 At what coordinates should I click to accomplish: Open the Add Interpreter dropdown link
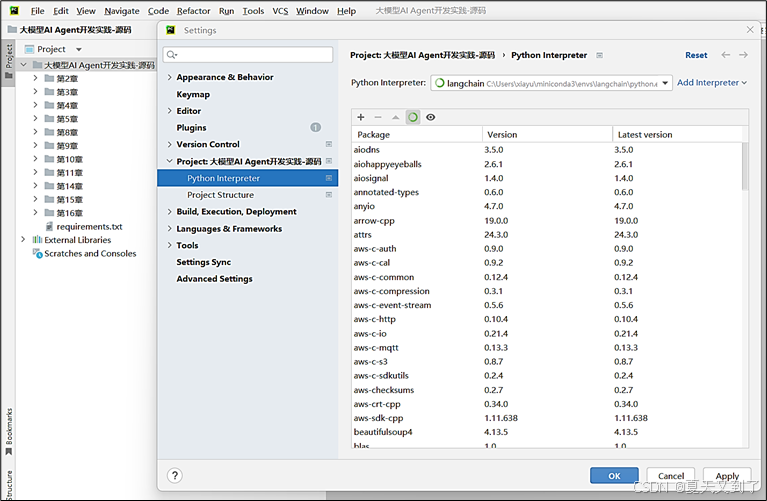pos(712,83)
